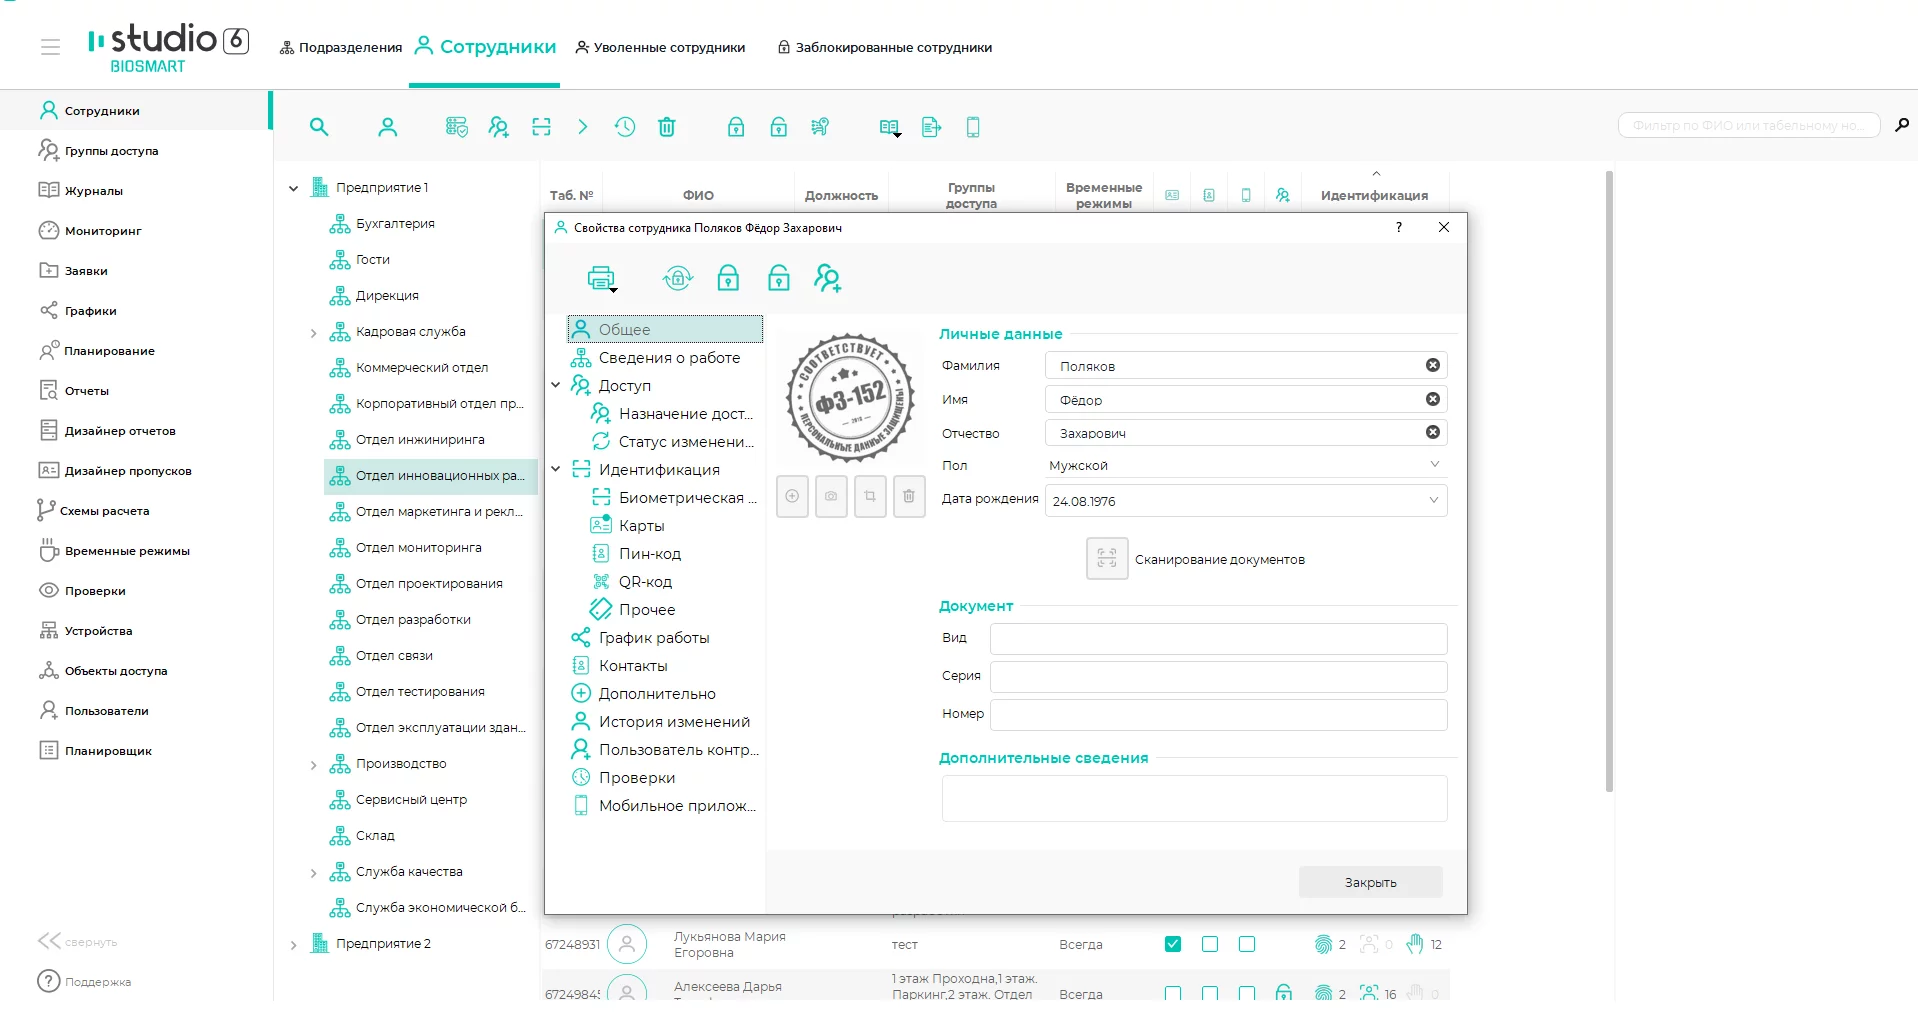Click the document scan icon button
This screenshot has height=1022, width=1918.
click(1107, 559)
